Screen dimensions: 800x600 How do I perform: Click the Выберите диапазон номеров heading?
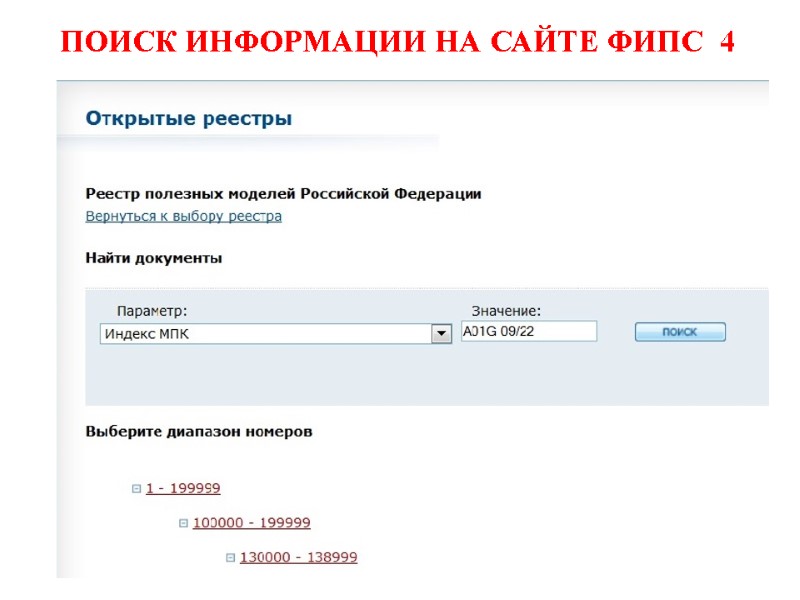(x=199, y=431)
